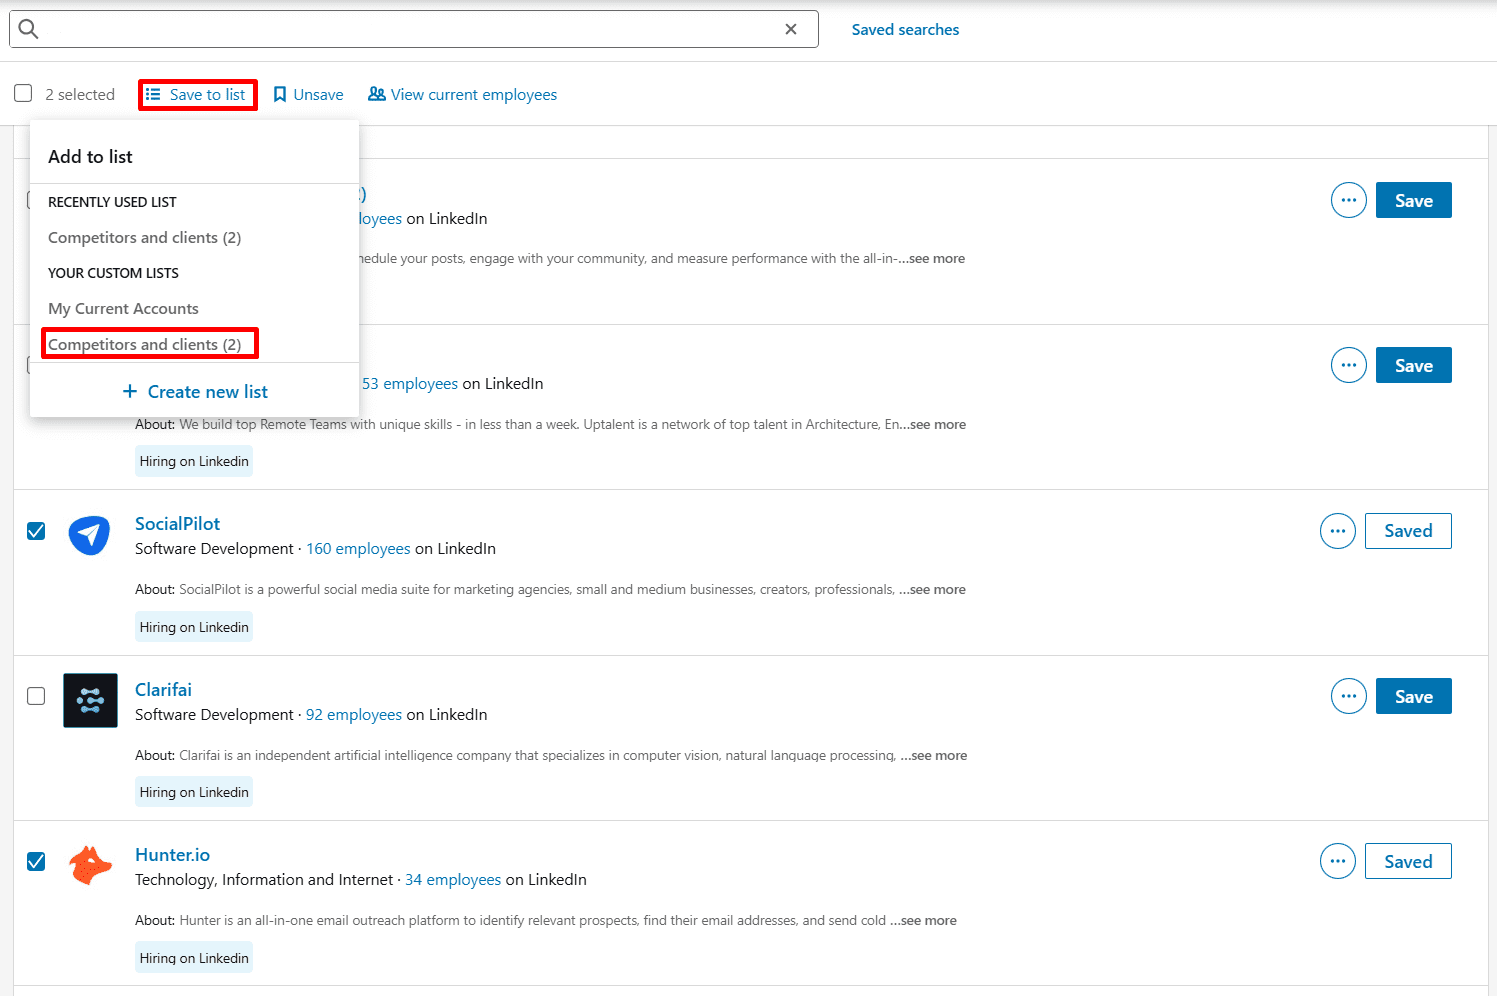1497x996 pixels.
Task: Select My Current Accounts list
Action: click(123, 309)
